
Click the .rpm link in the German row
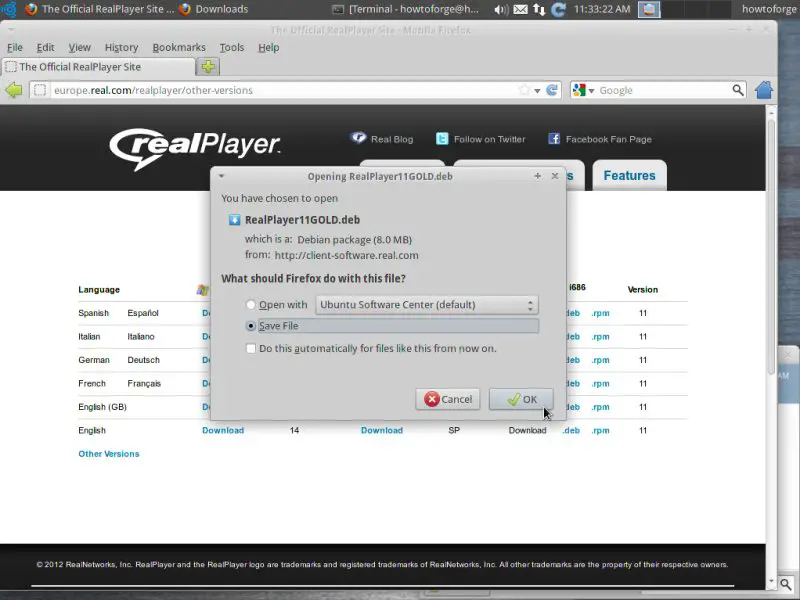pyautogui.click(x=601, y=360)
